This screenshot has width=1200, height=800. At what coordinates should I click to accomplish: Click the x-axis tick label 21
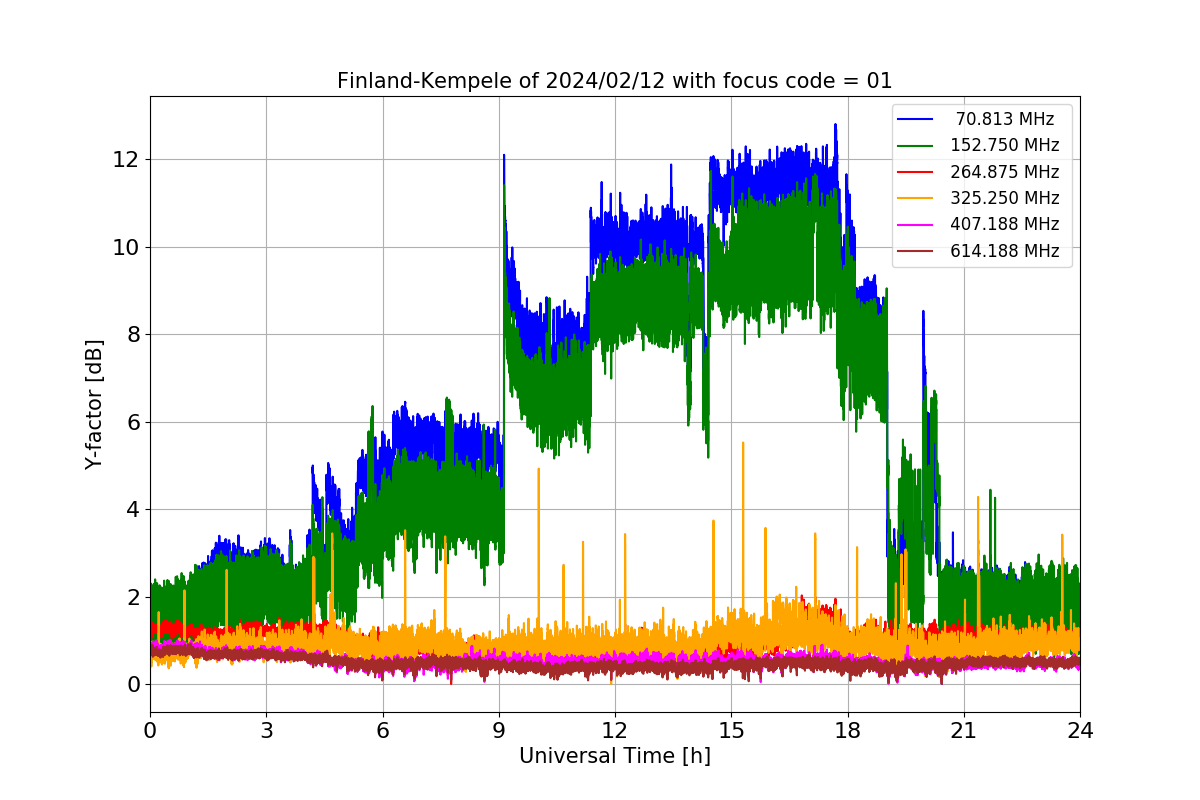coord(964,731)
